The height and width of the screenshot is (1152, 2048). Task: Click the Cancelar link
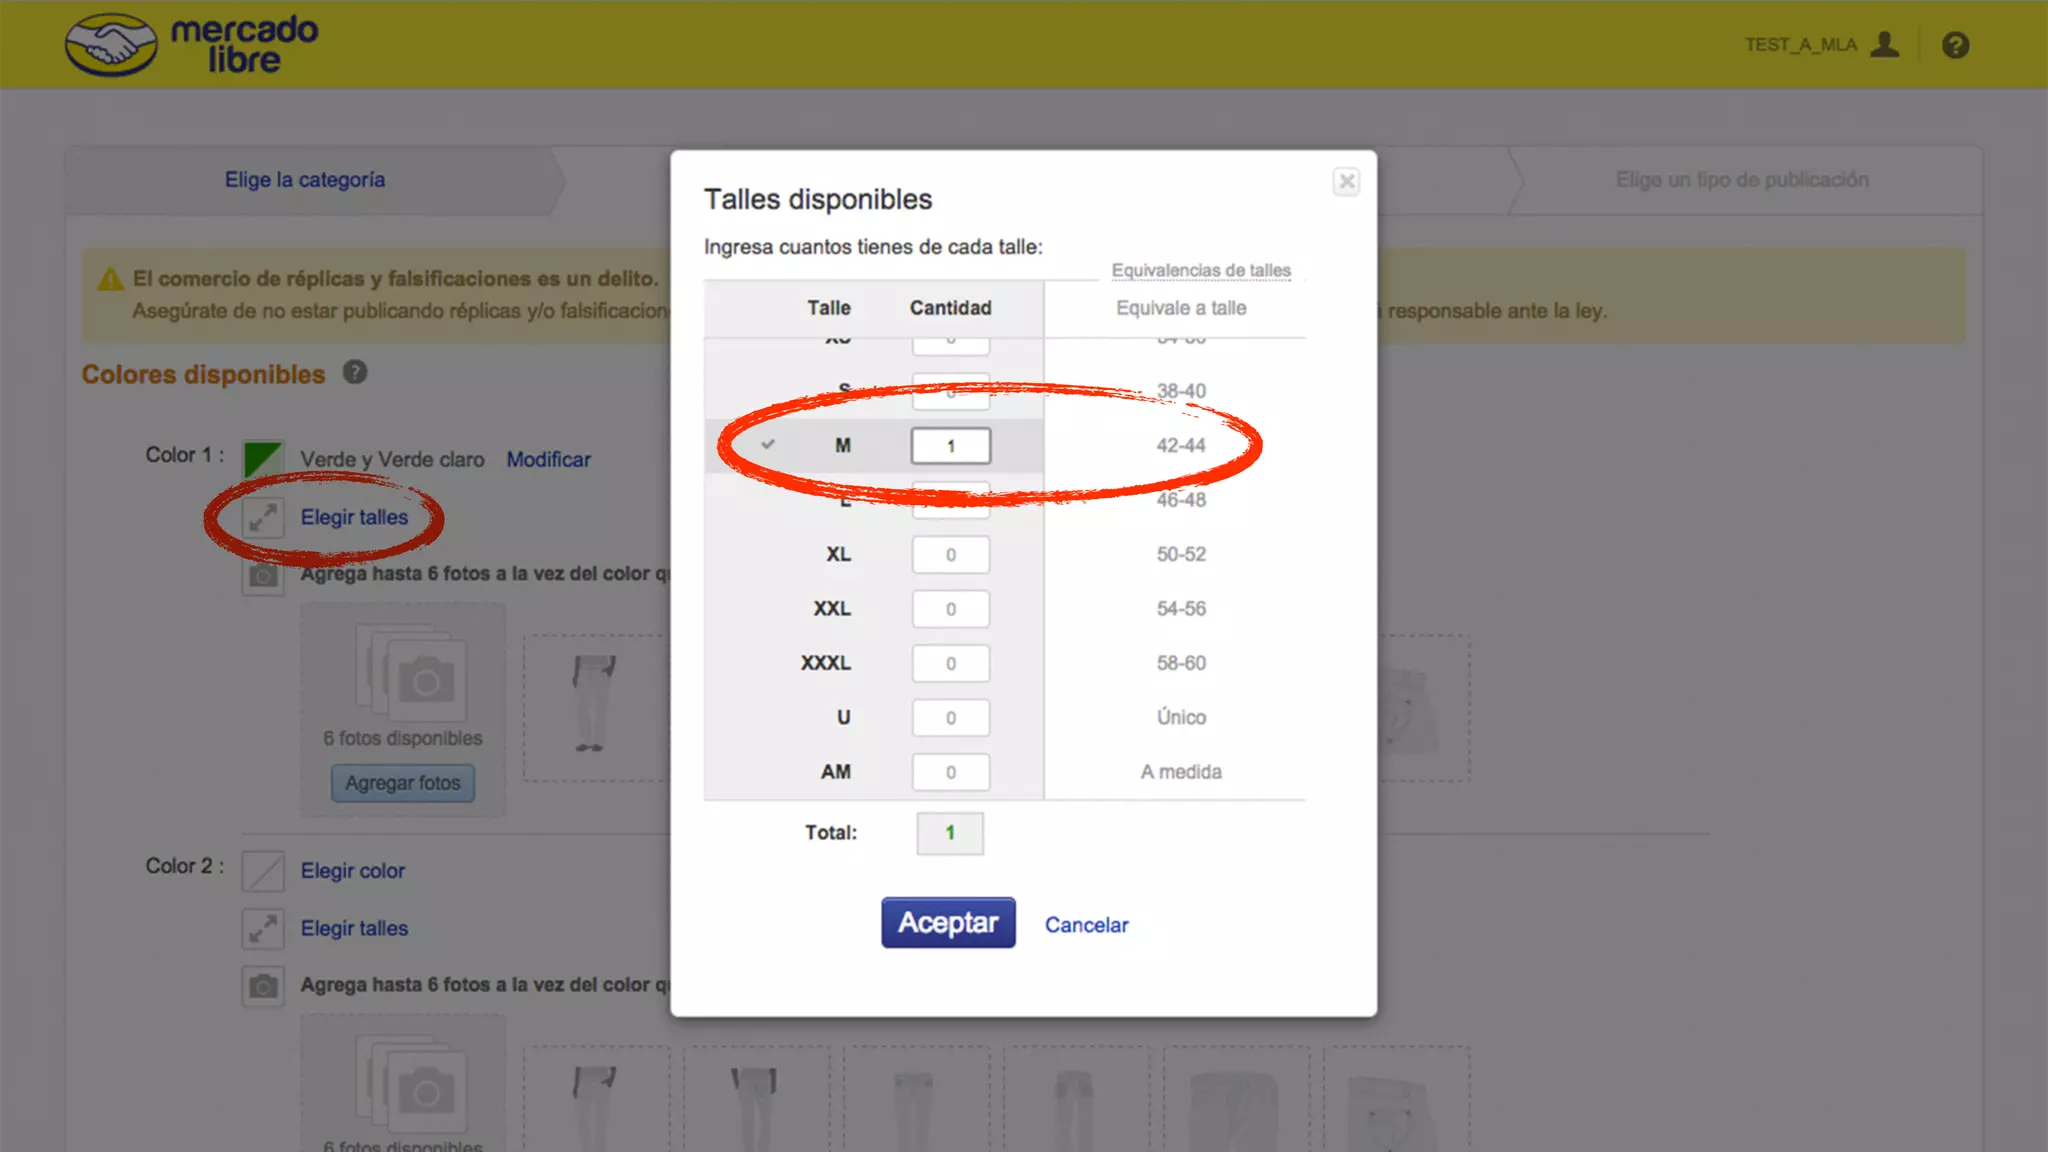tap(1086, 925)
